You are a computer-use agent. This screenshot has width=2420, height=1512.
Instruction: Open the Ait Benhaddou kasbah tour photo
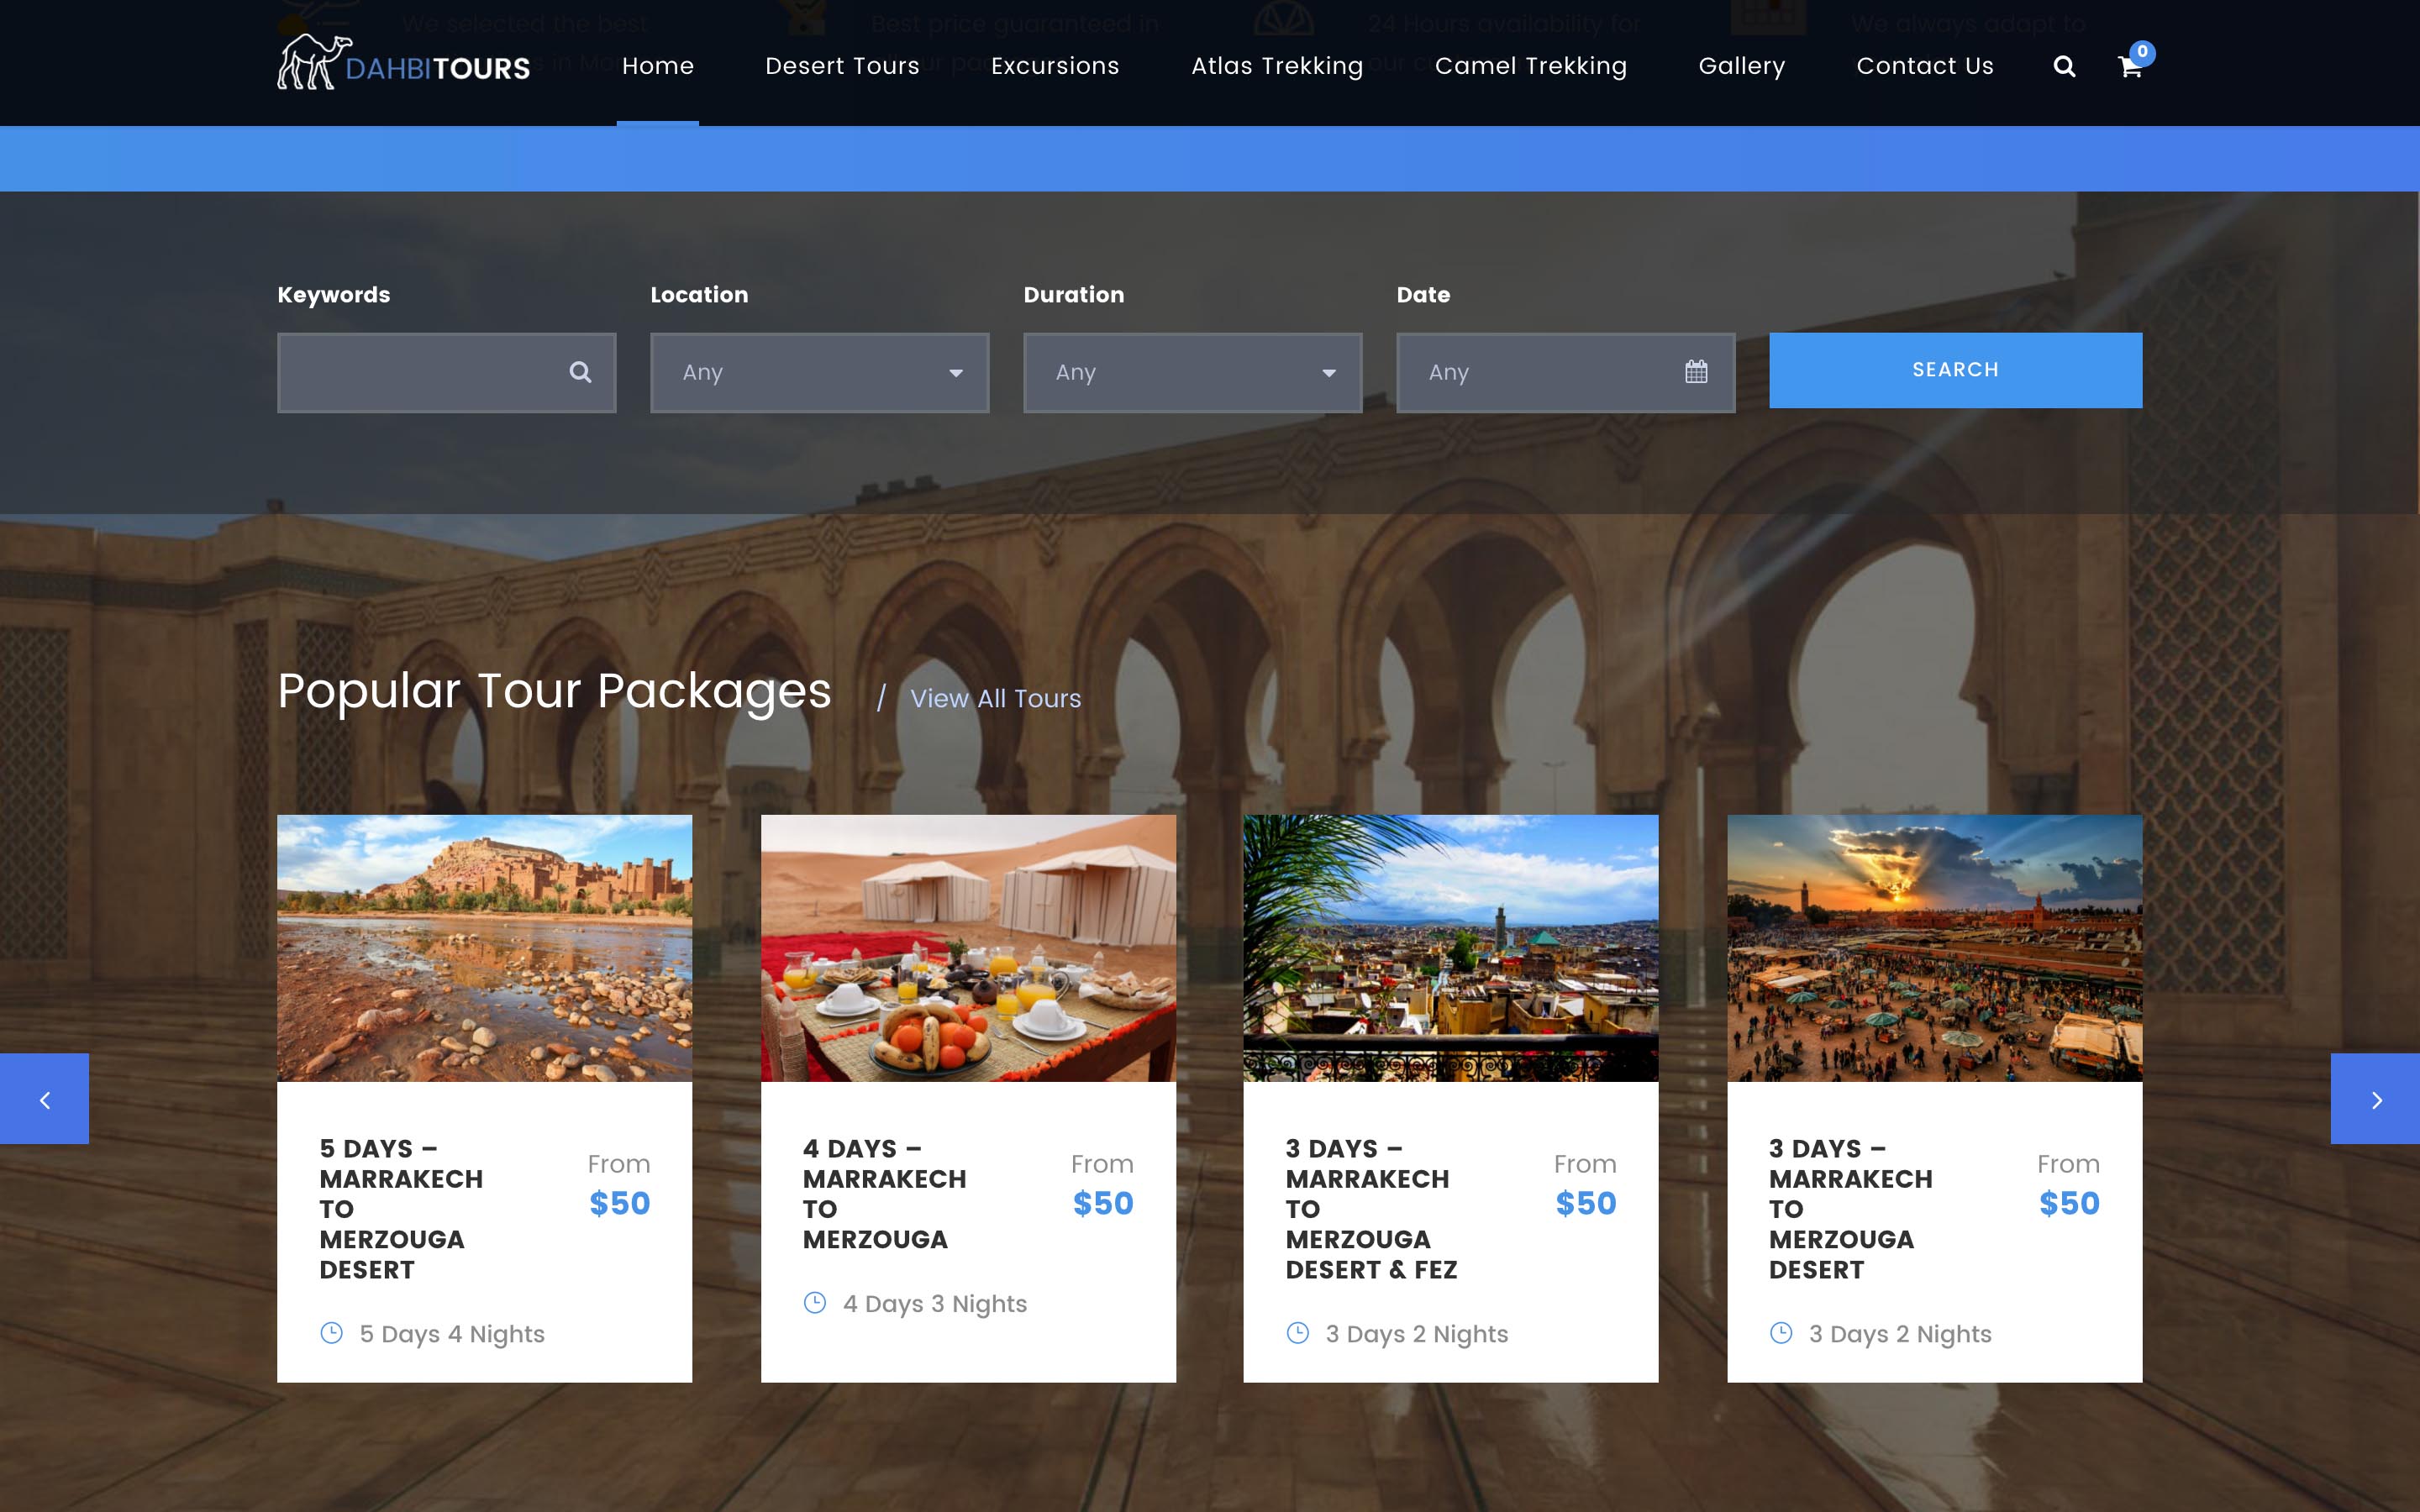click(x=484, y=948)
